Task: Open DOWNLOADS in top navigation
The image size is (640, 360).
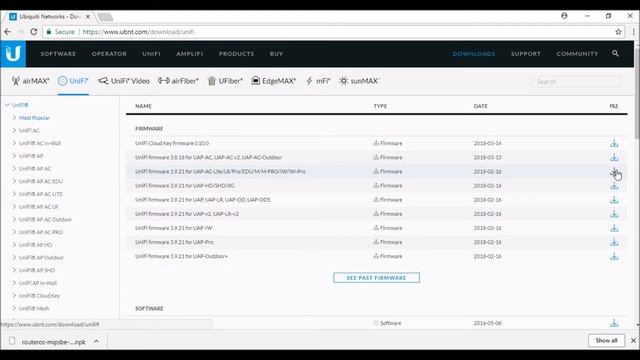Action: click(473, 54)
